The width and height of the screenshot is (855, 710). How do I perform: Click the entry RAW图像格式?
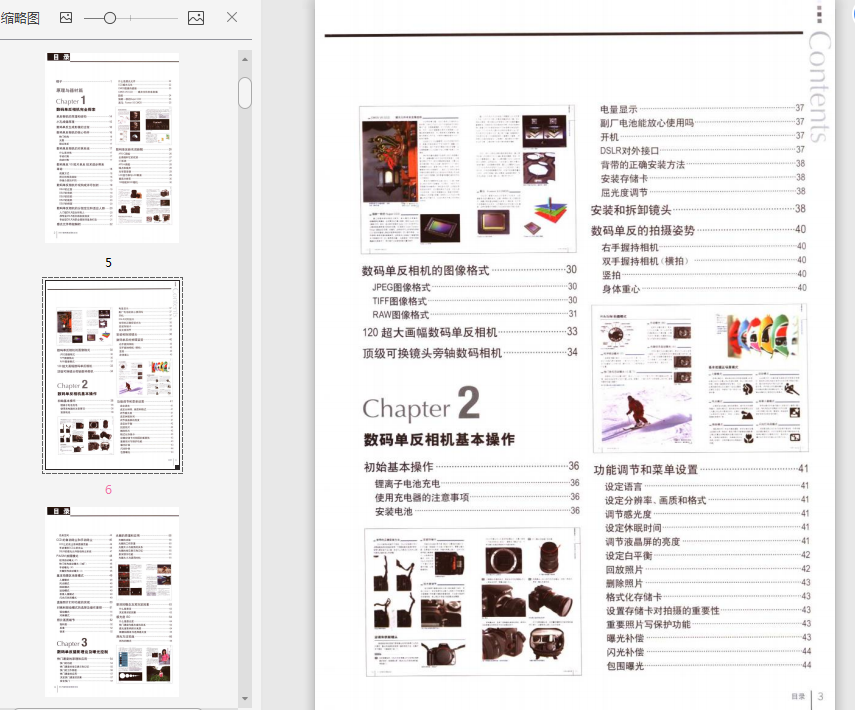(x=401, y=315)
